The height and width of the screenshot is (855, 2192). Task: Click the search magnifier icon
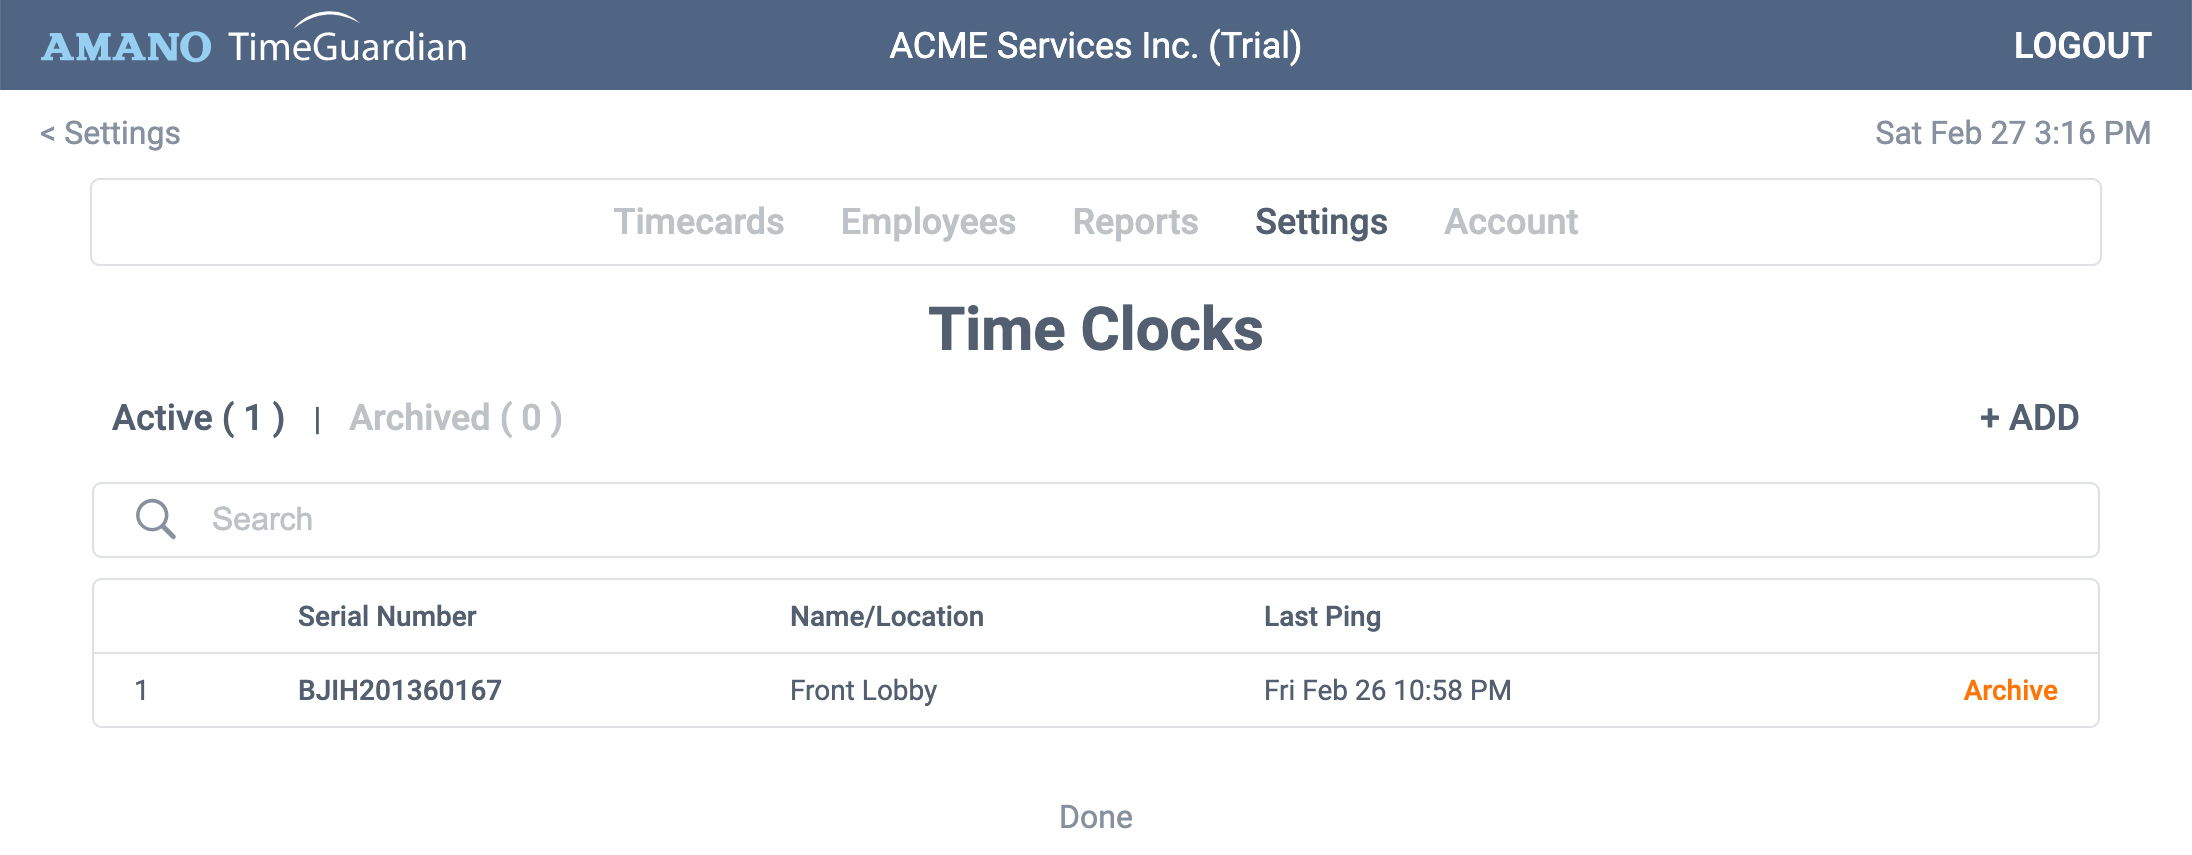click(156, 519)
